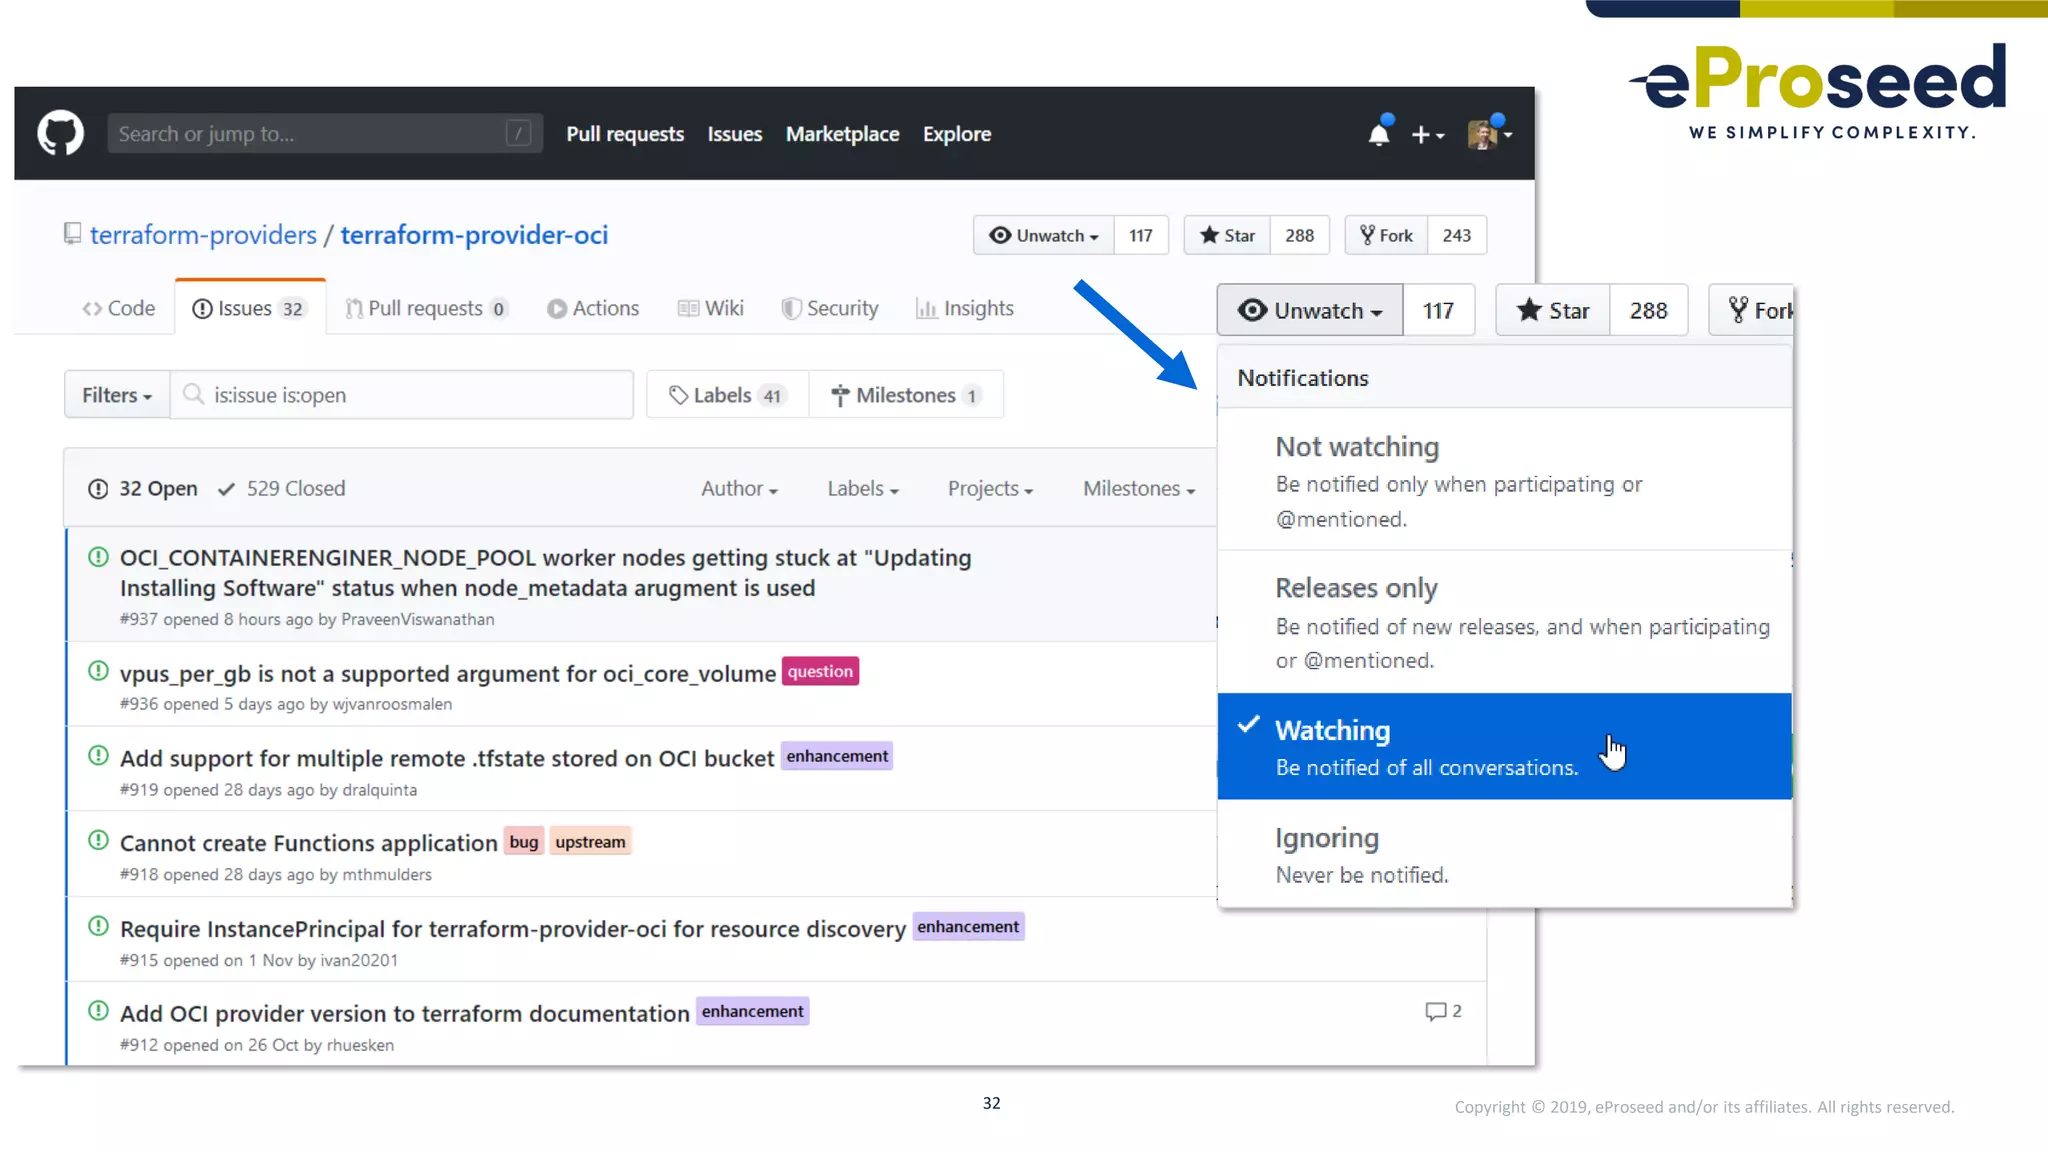2048x1152 pixels.
Task: Click in the Search or jump to field
Action: coord(325,133)
